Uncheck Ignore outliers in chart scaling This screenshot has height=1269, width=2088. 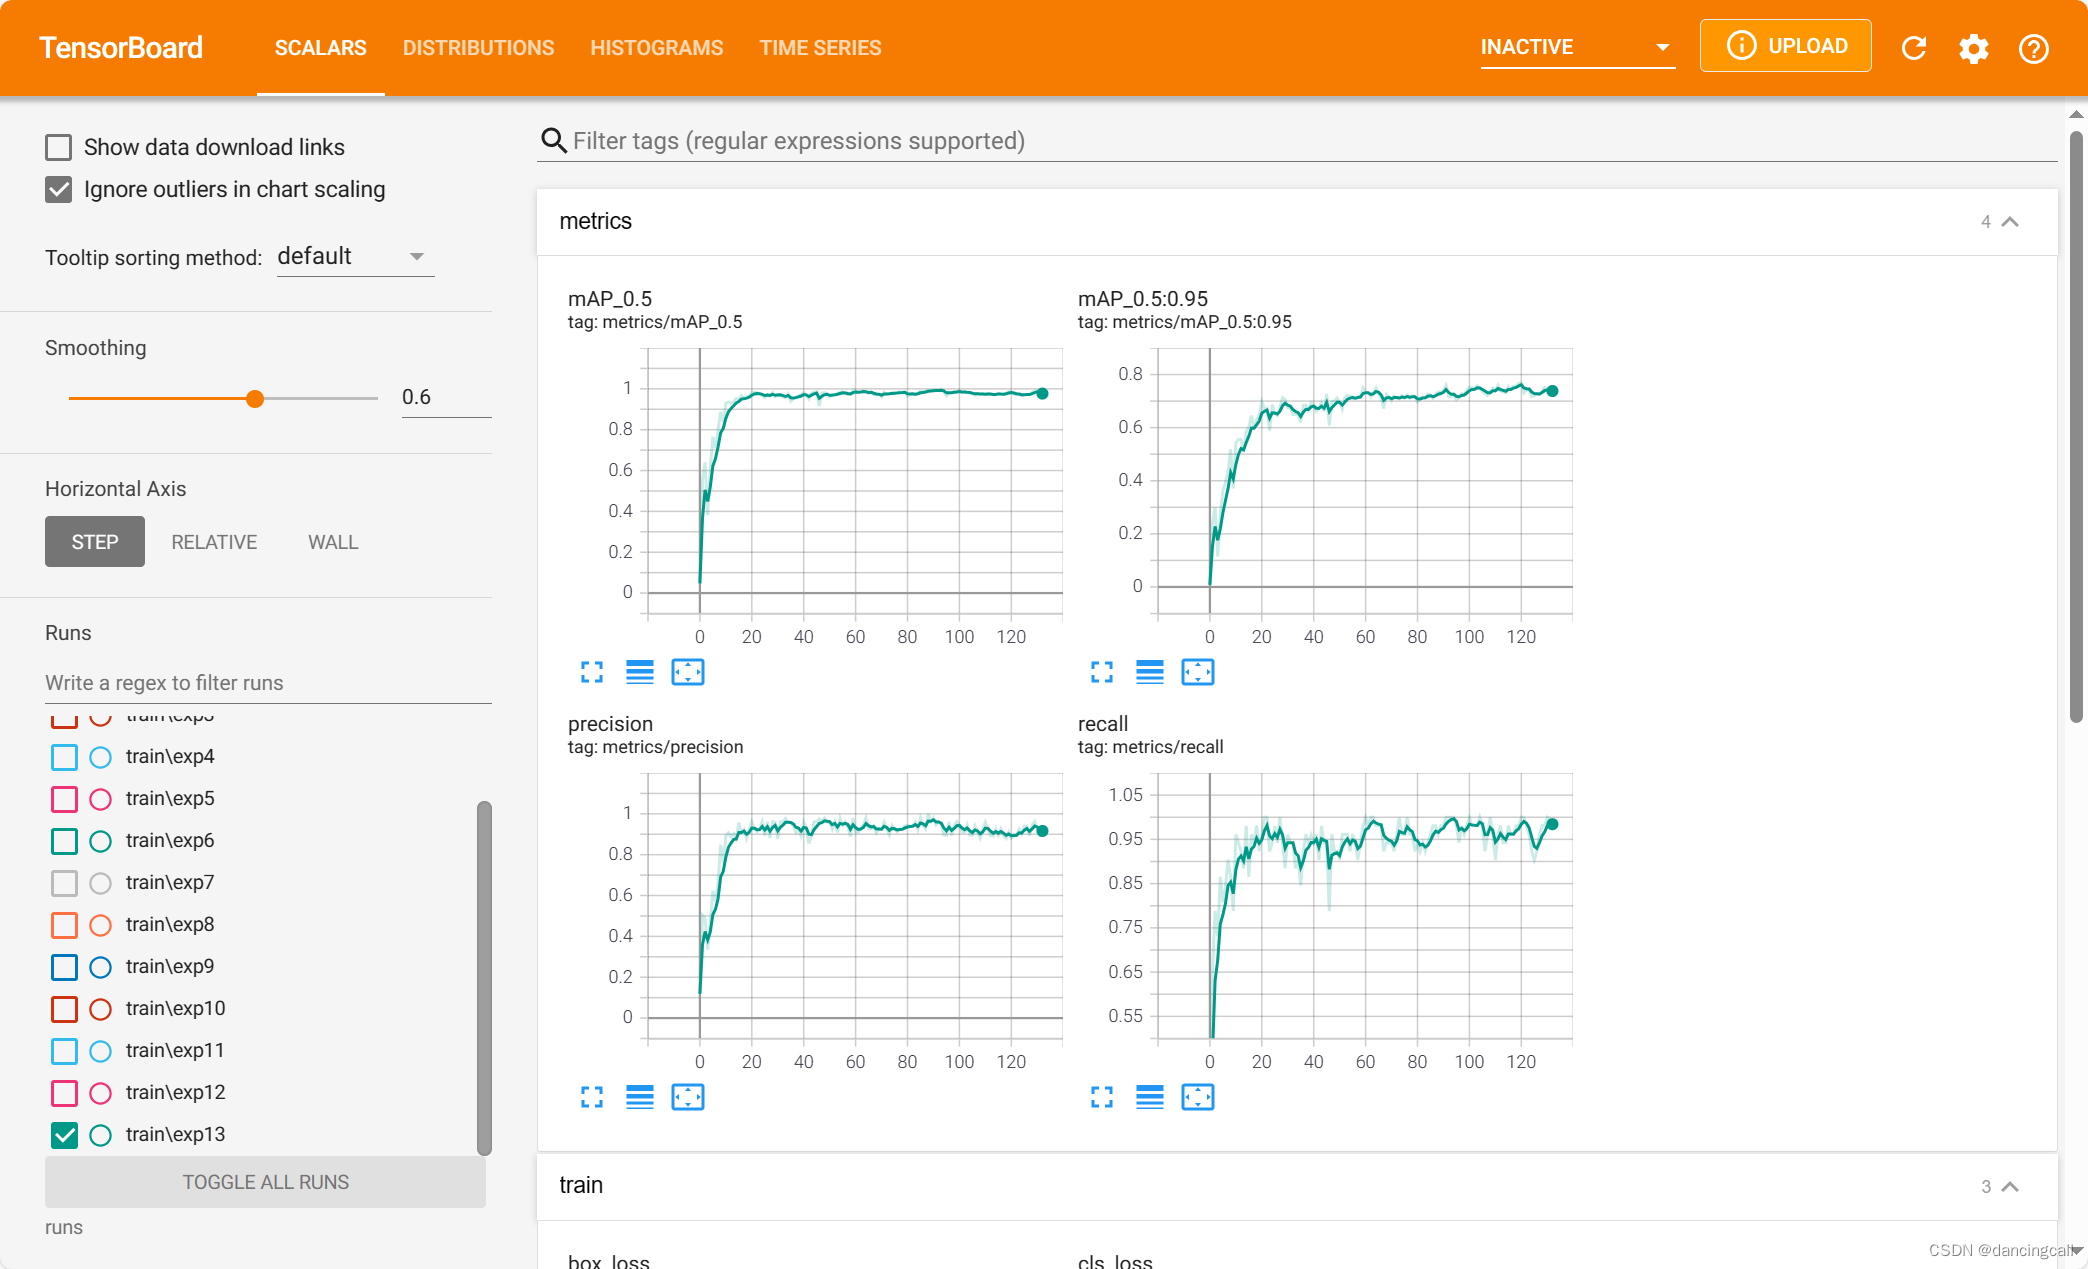pyautogui.click(x=59, y=189)
